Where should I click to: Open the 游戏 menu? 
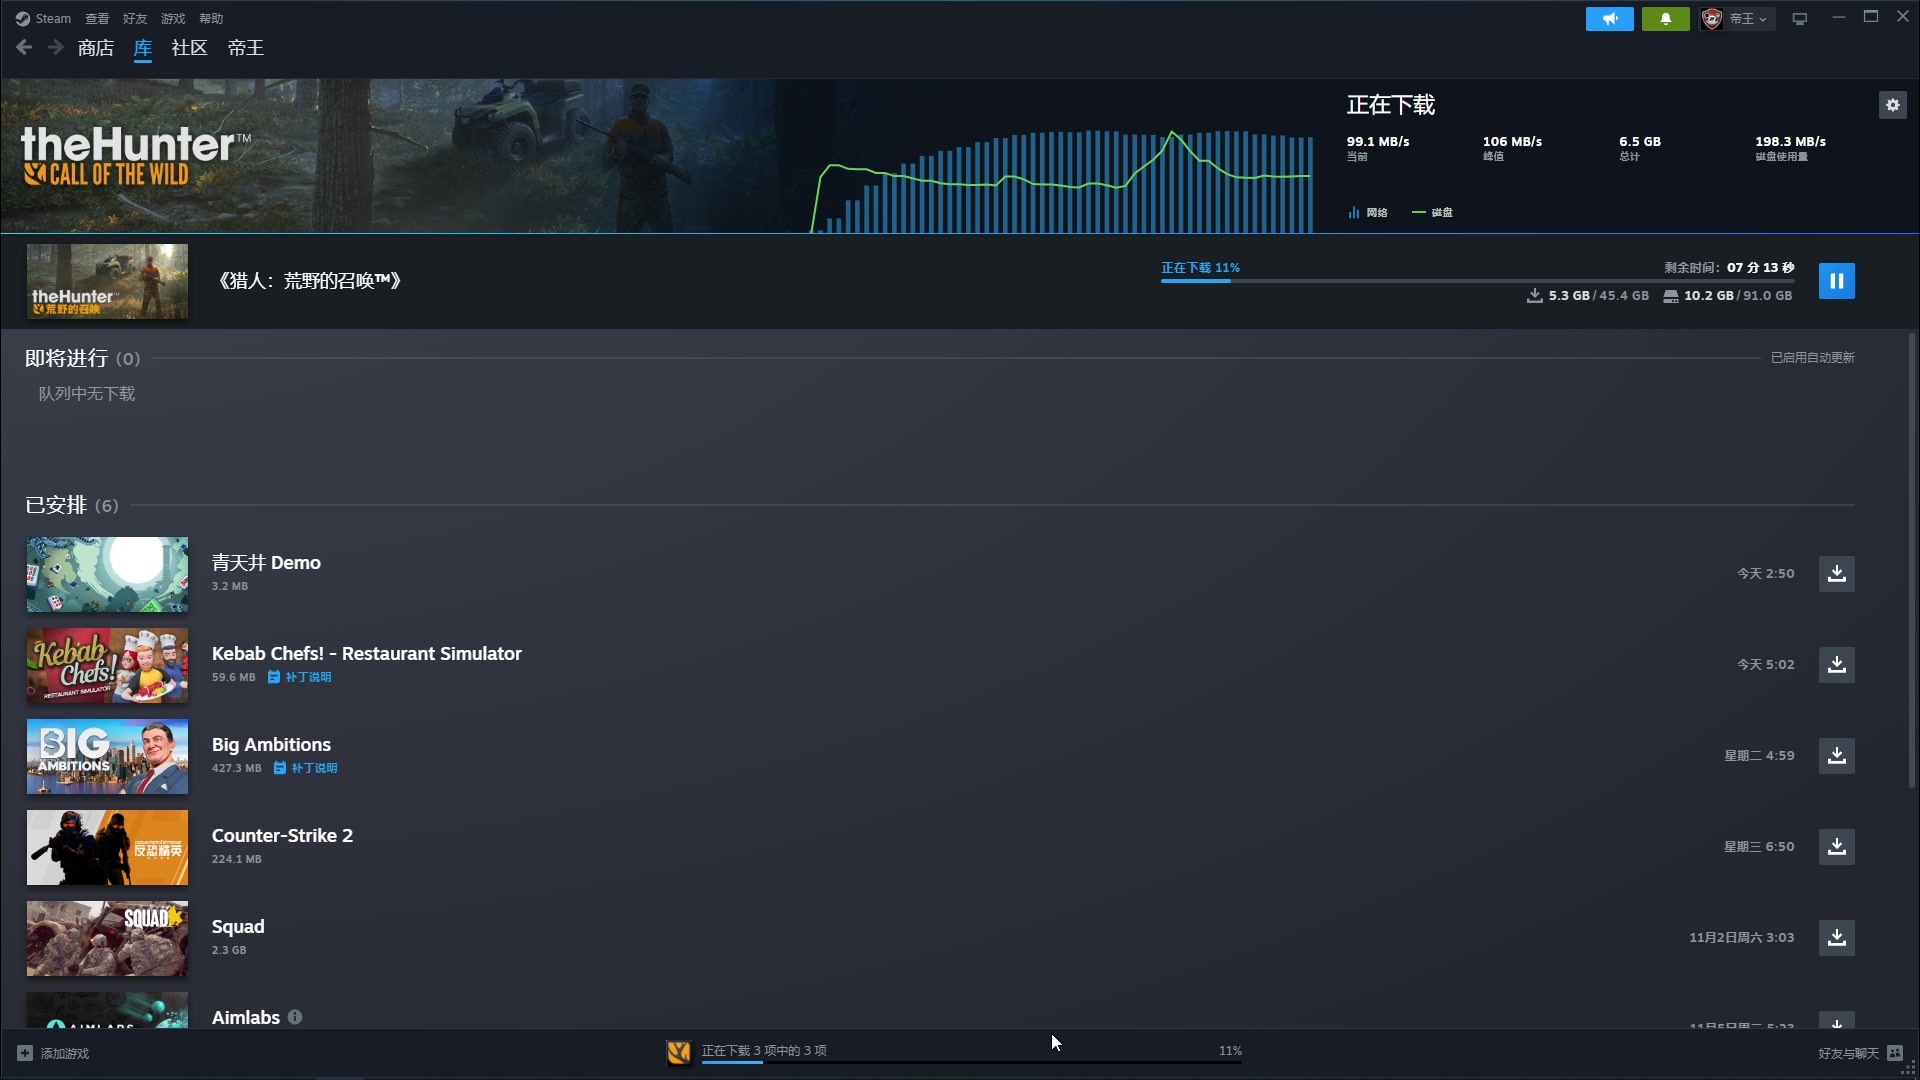tap(173, 19)
